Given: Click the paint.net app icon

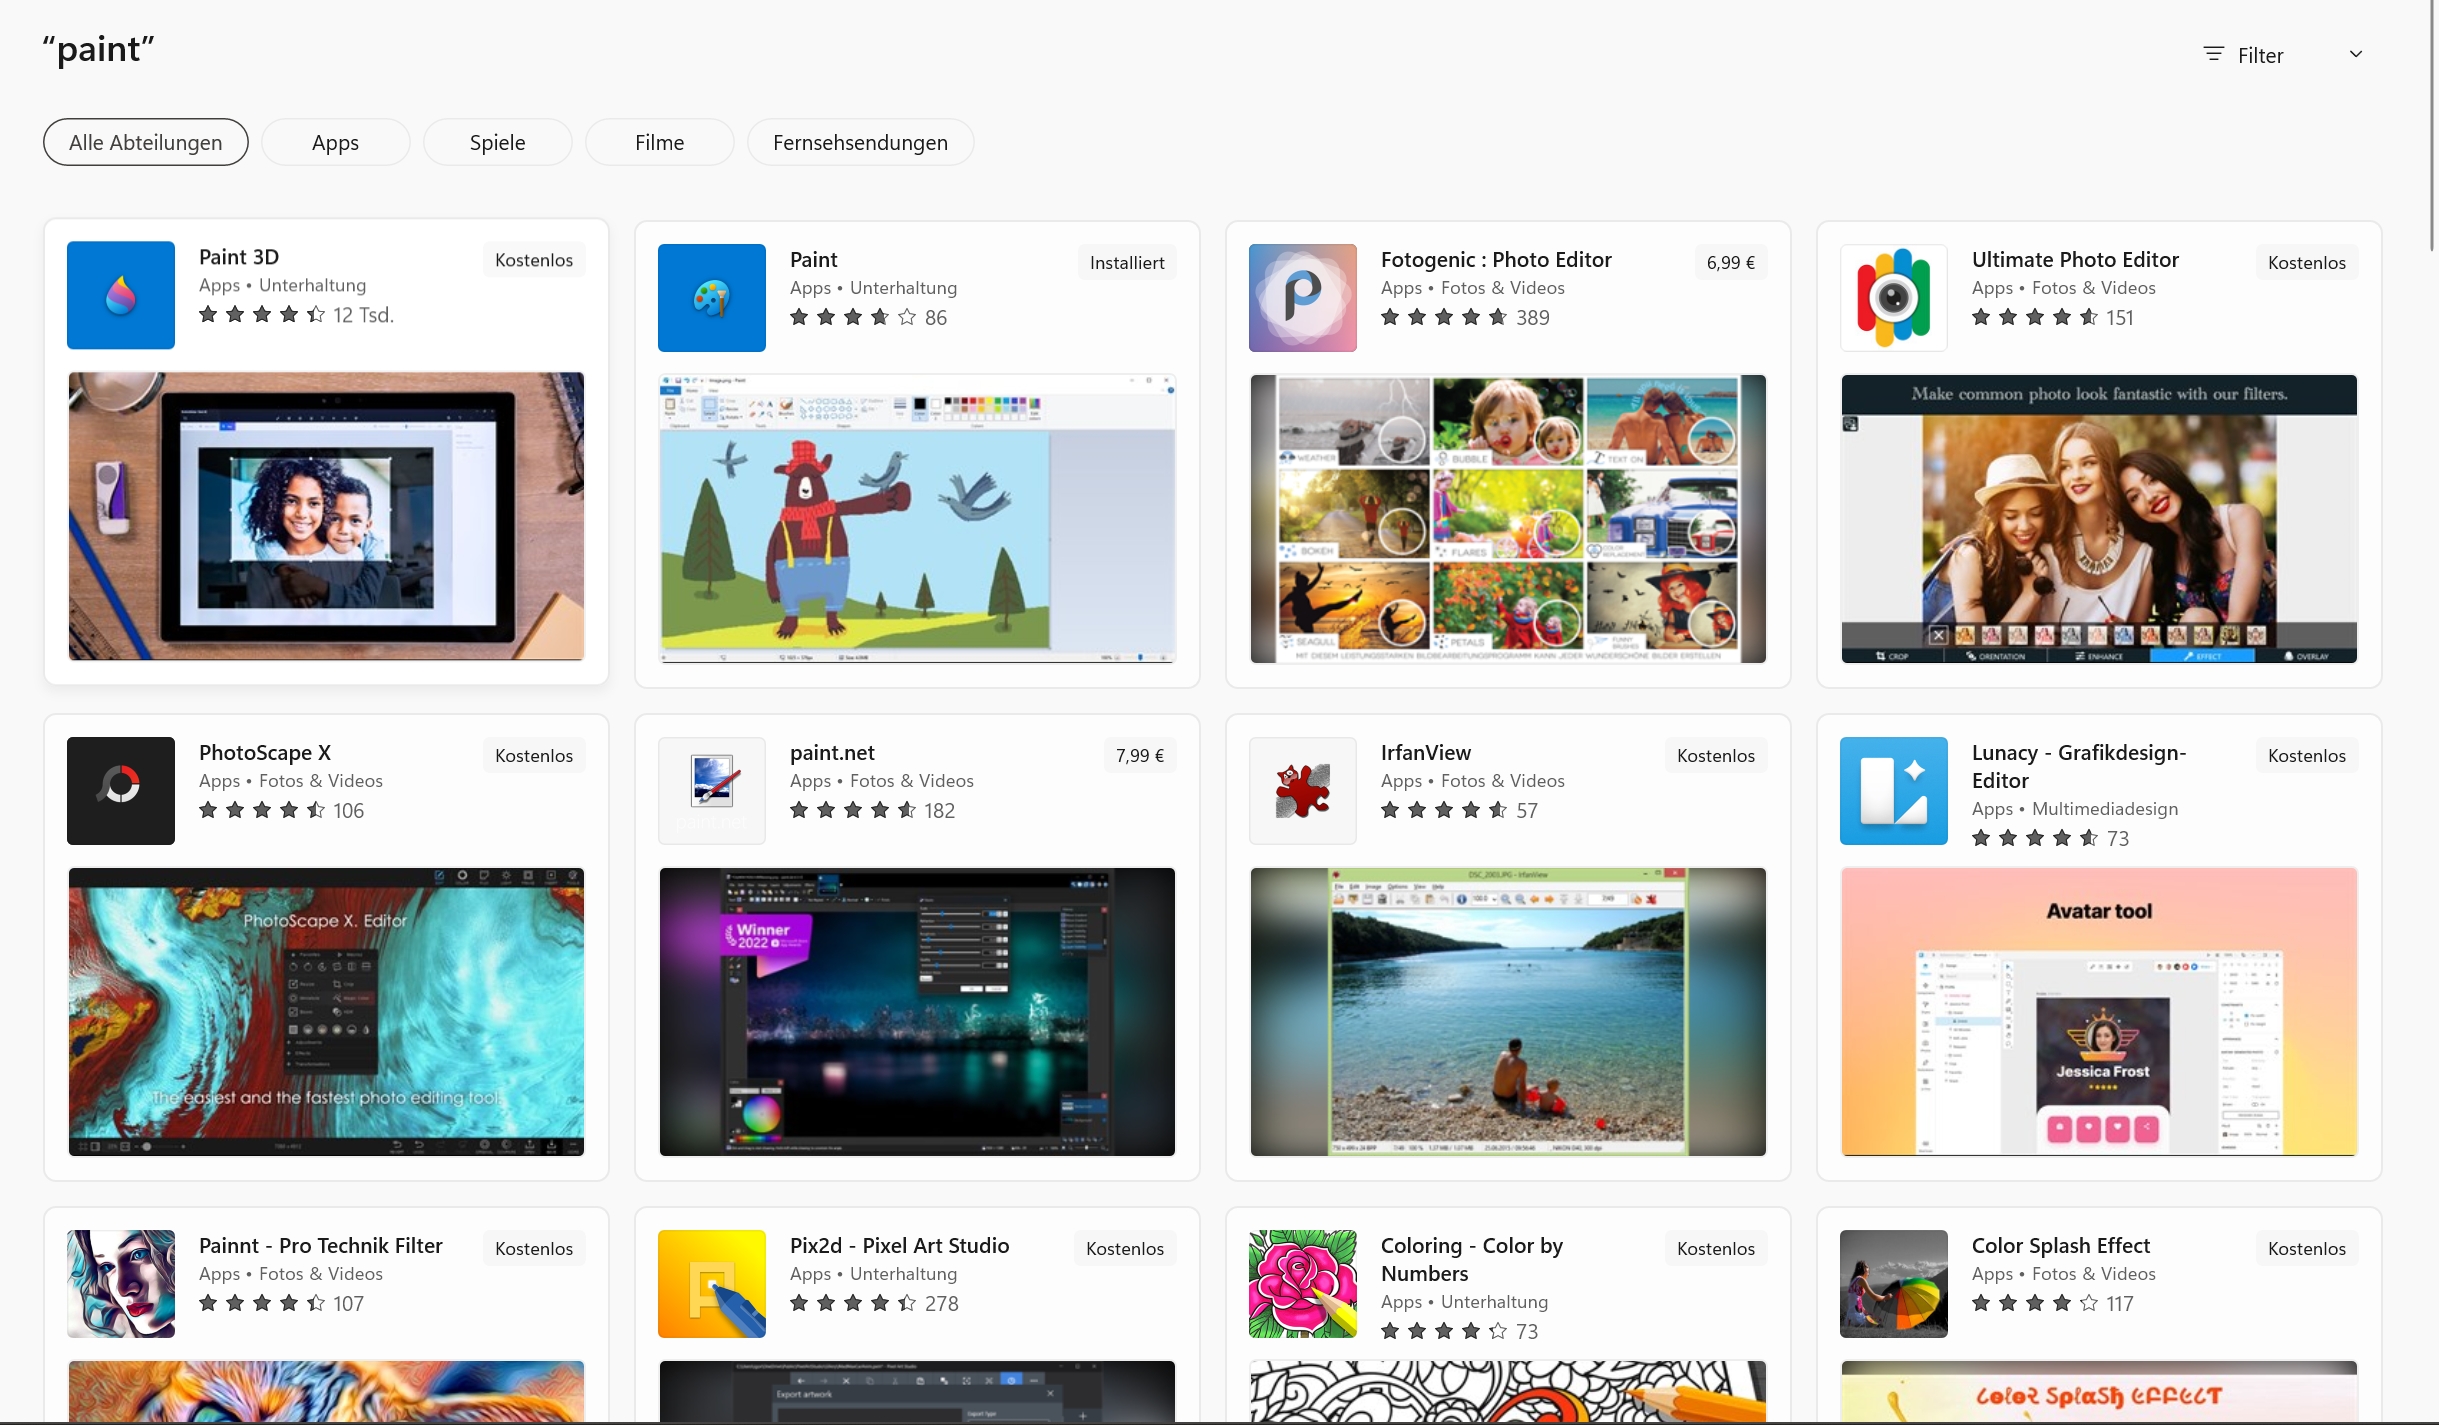Looking at the screenshot, I should pos(711,790).
